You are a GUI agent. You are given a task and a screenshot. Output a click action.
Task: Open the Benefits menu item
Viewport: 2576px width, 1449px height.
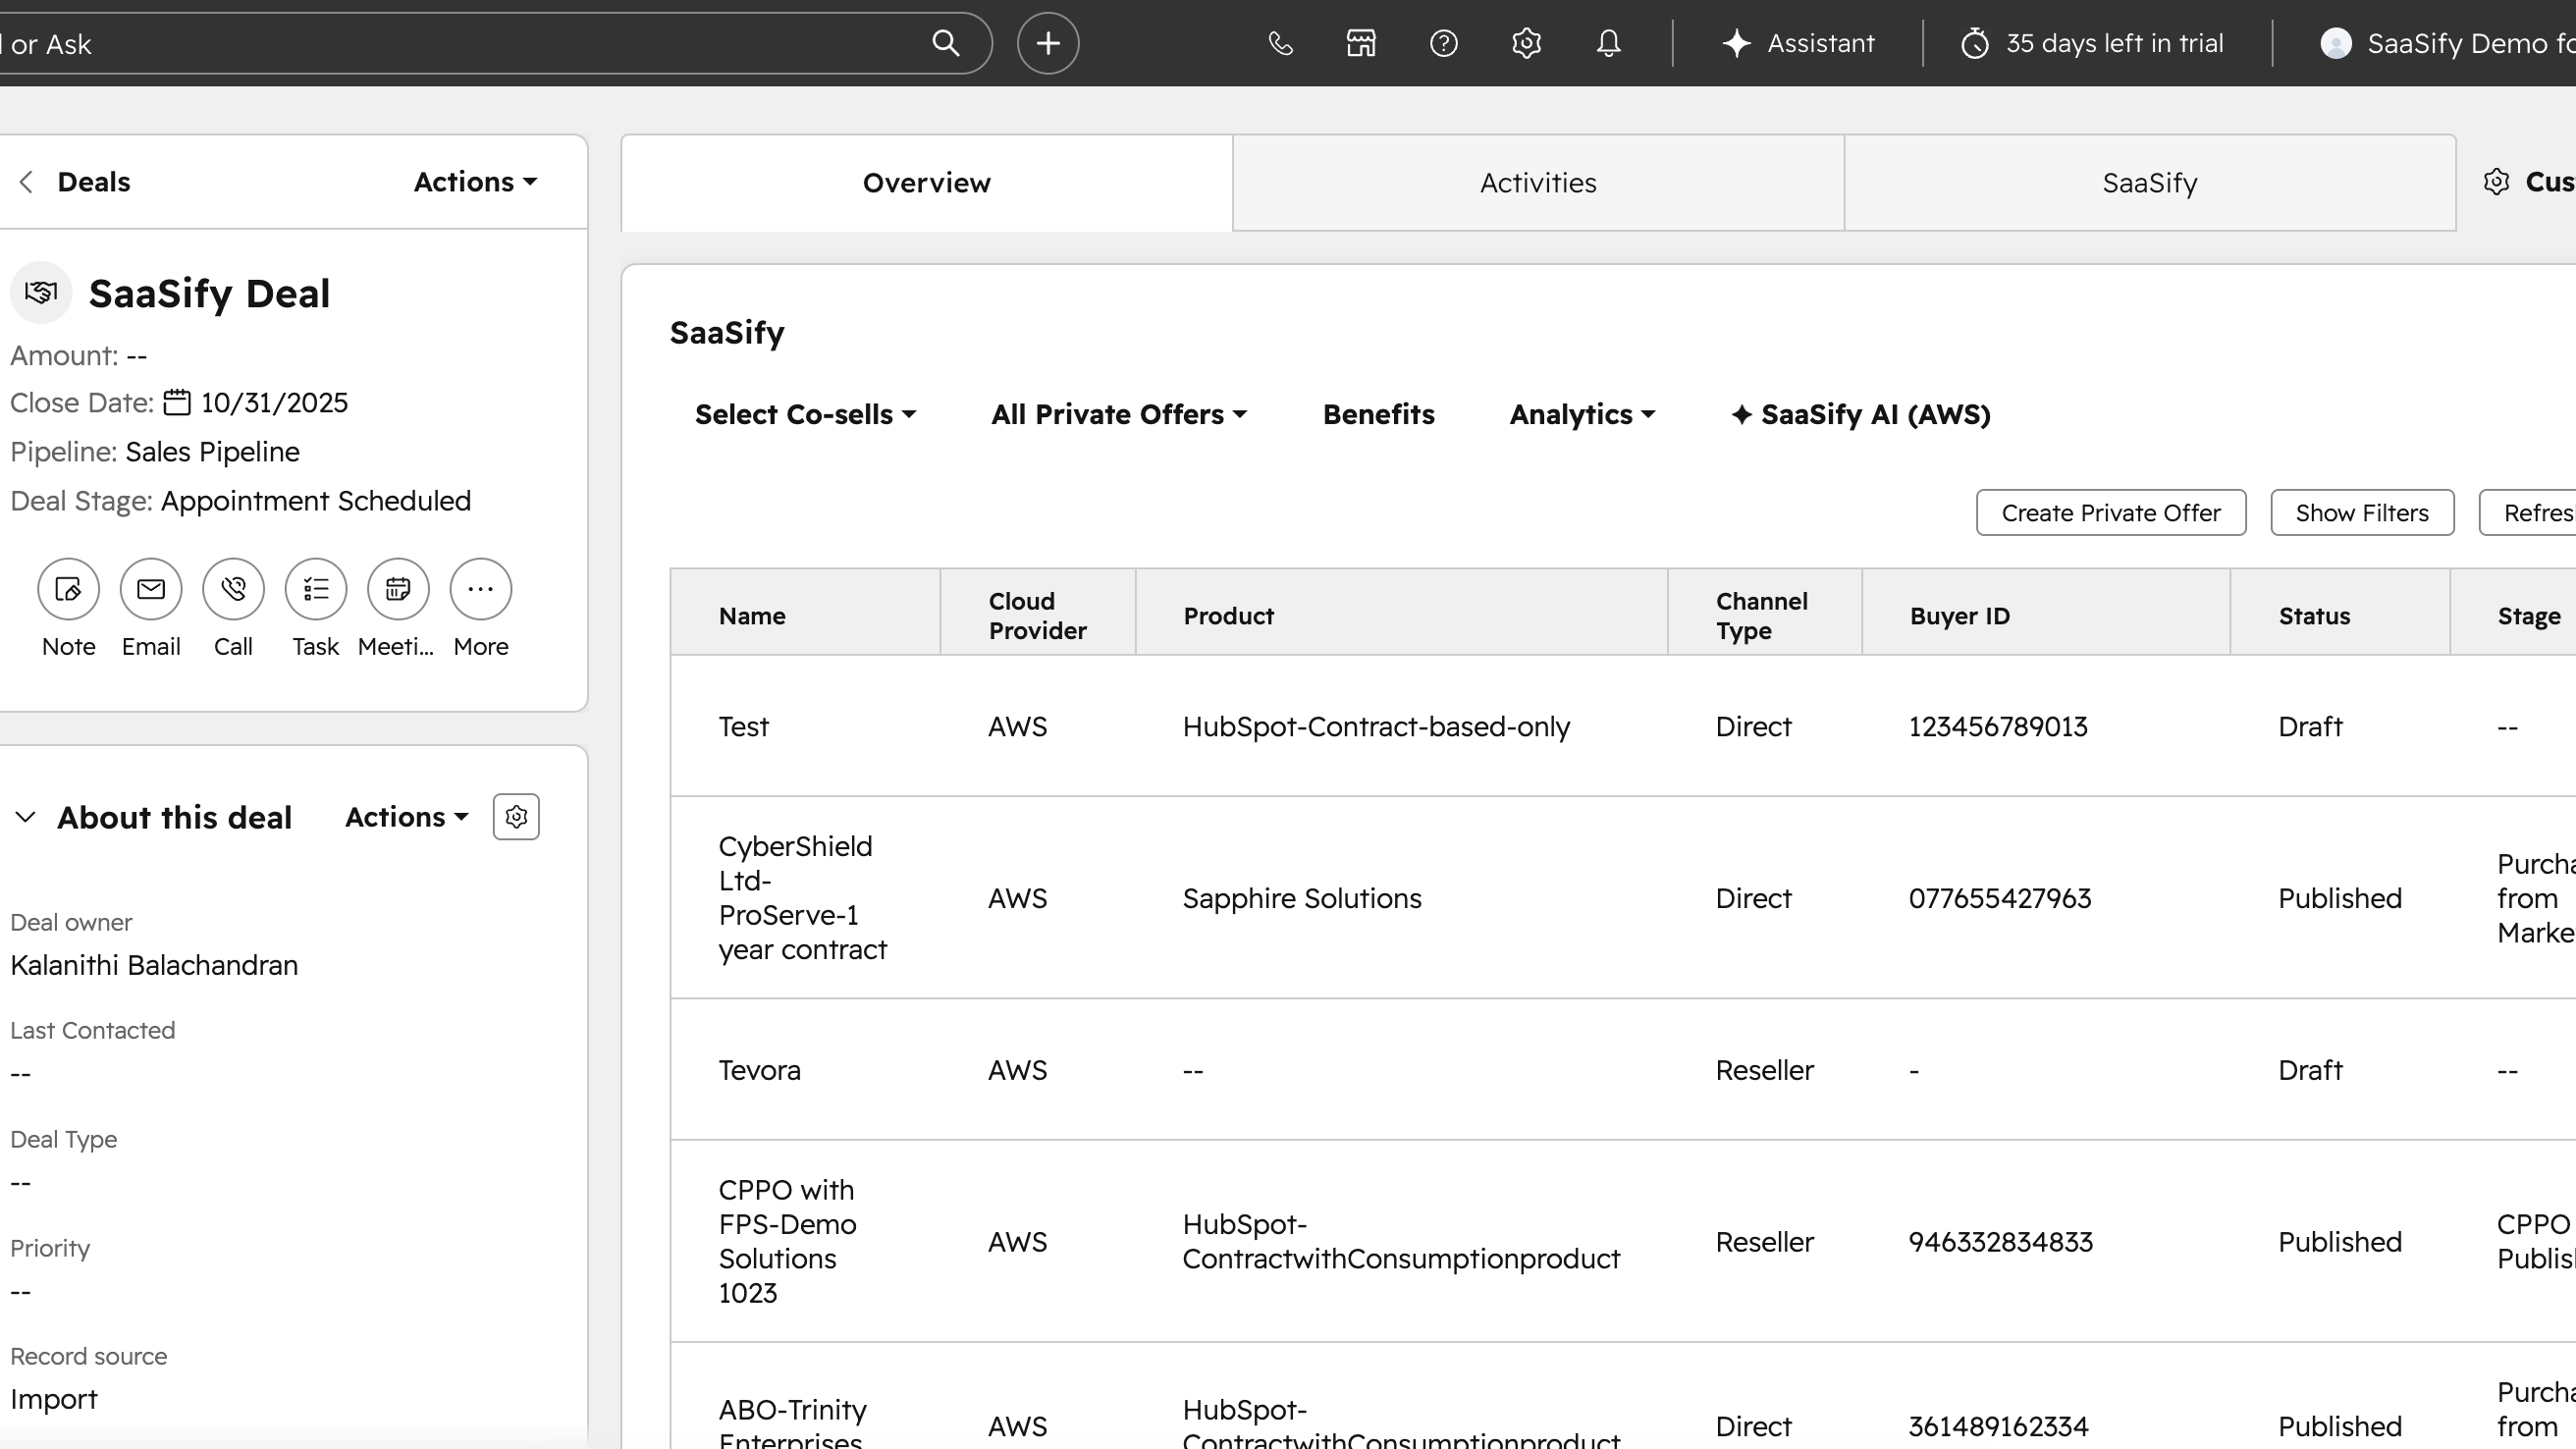click(x=1379, y=414)
